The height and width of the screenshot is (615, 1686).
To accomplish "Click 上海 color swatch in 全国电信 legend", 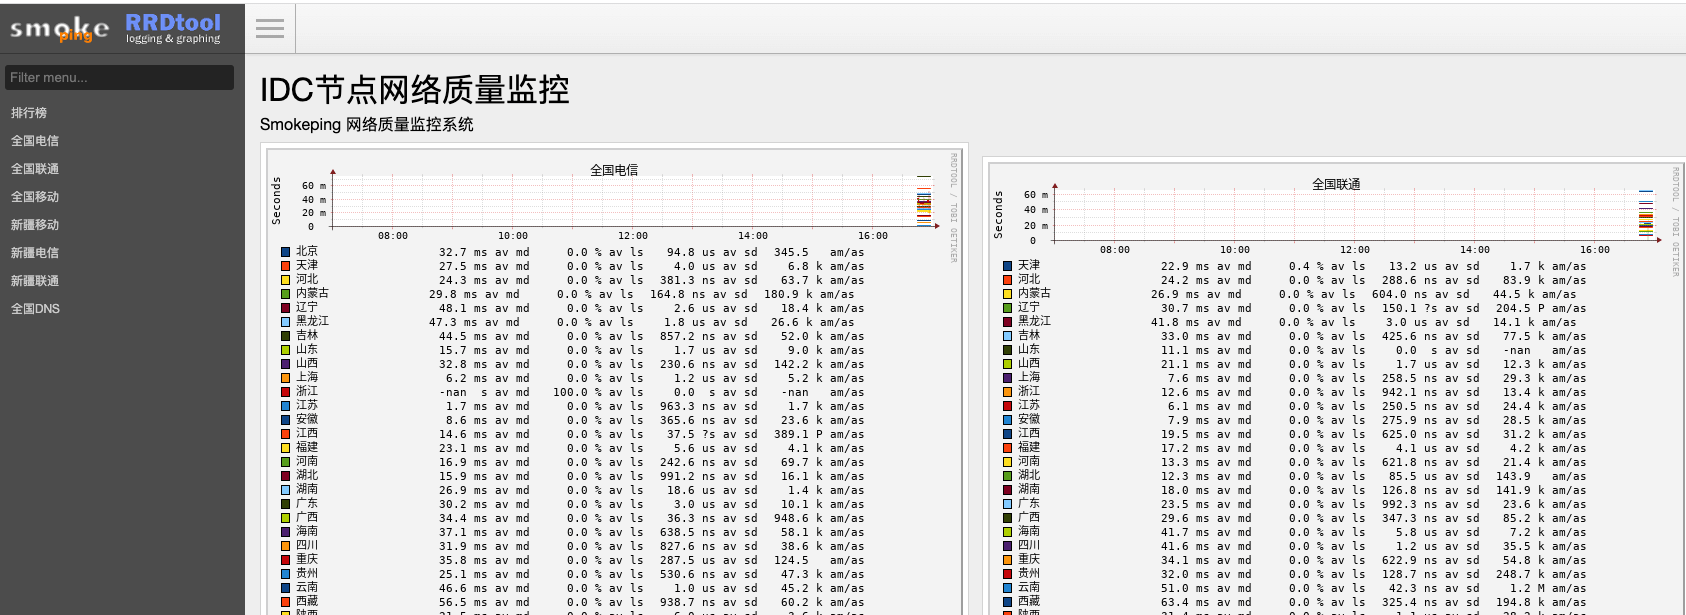I will point(286,378).
